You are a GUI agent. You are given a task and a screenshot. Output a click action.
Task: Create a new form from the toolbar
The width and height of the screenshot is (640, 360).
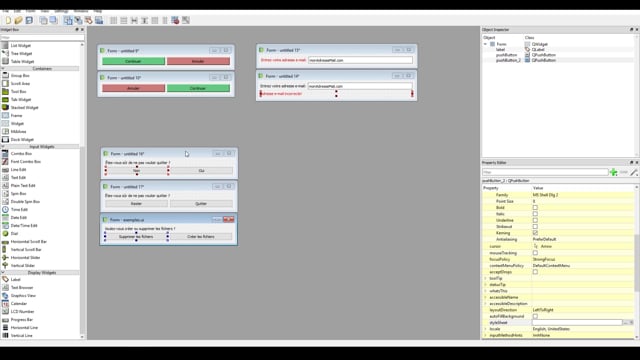8,20
